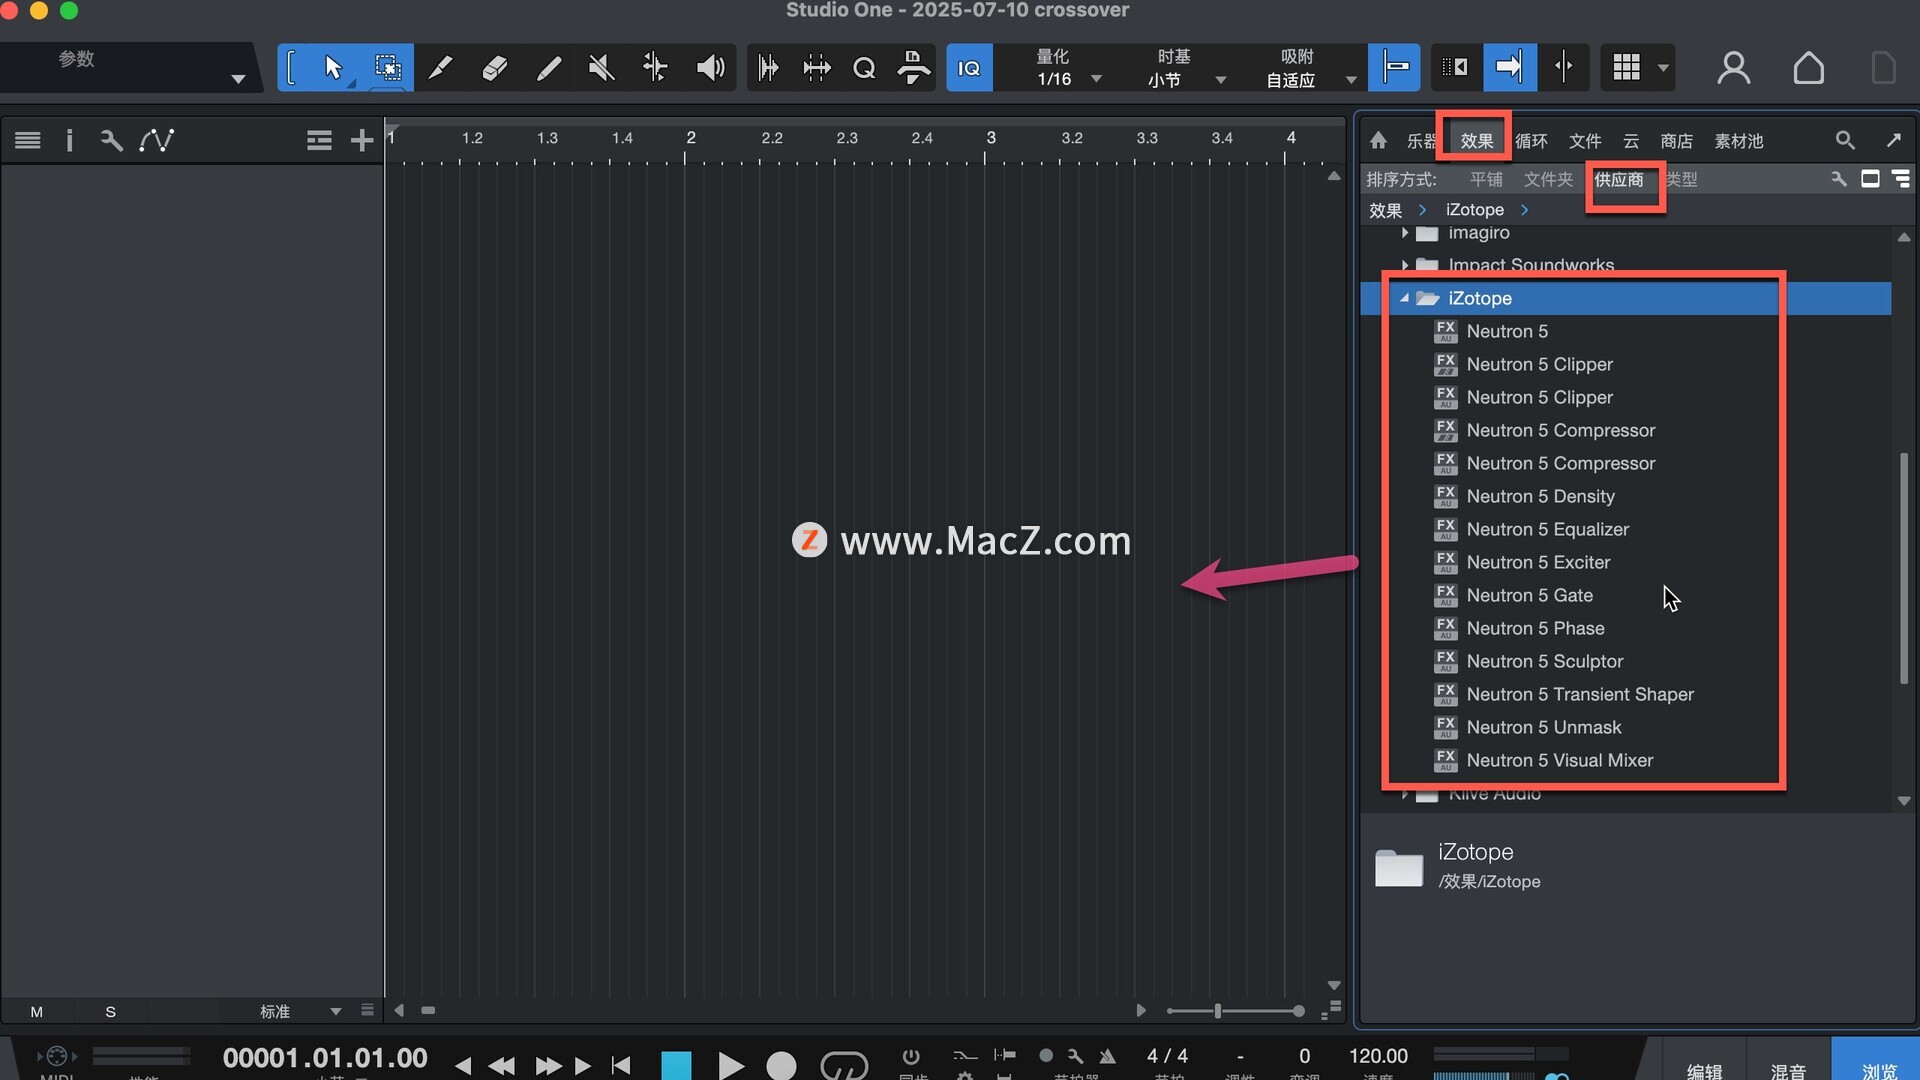
Task: Sort by 类型 (Type)
Action: point(1681,179)
